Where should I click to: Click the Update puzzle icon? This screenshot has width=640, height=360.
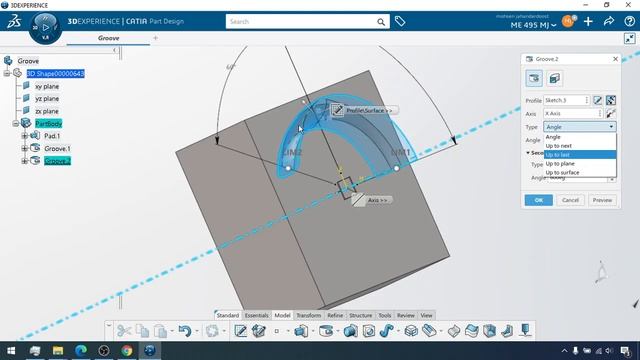[x=212, y=331]
